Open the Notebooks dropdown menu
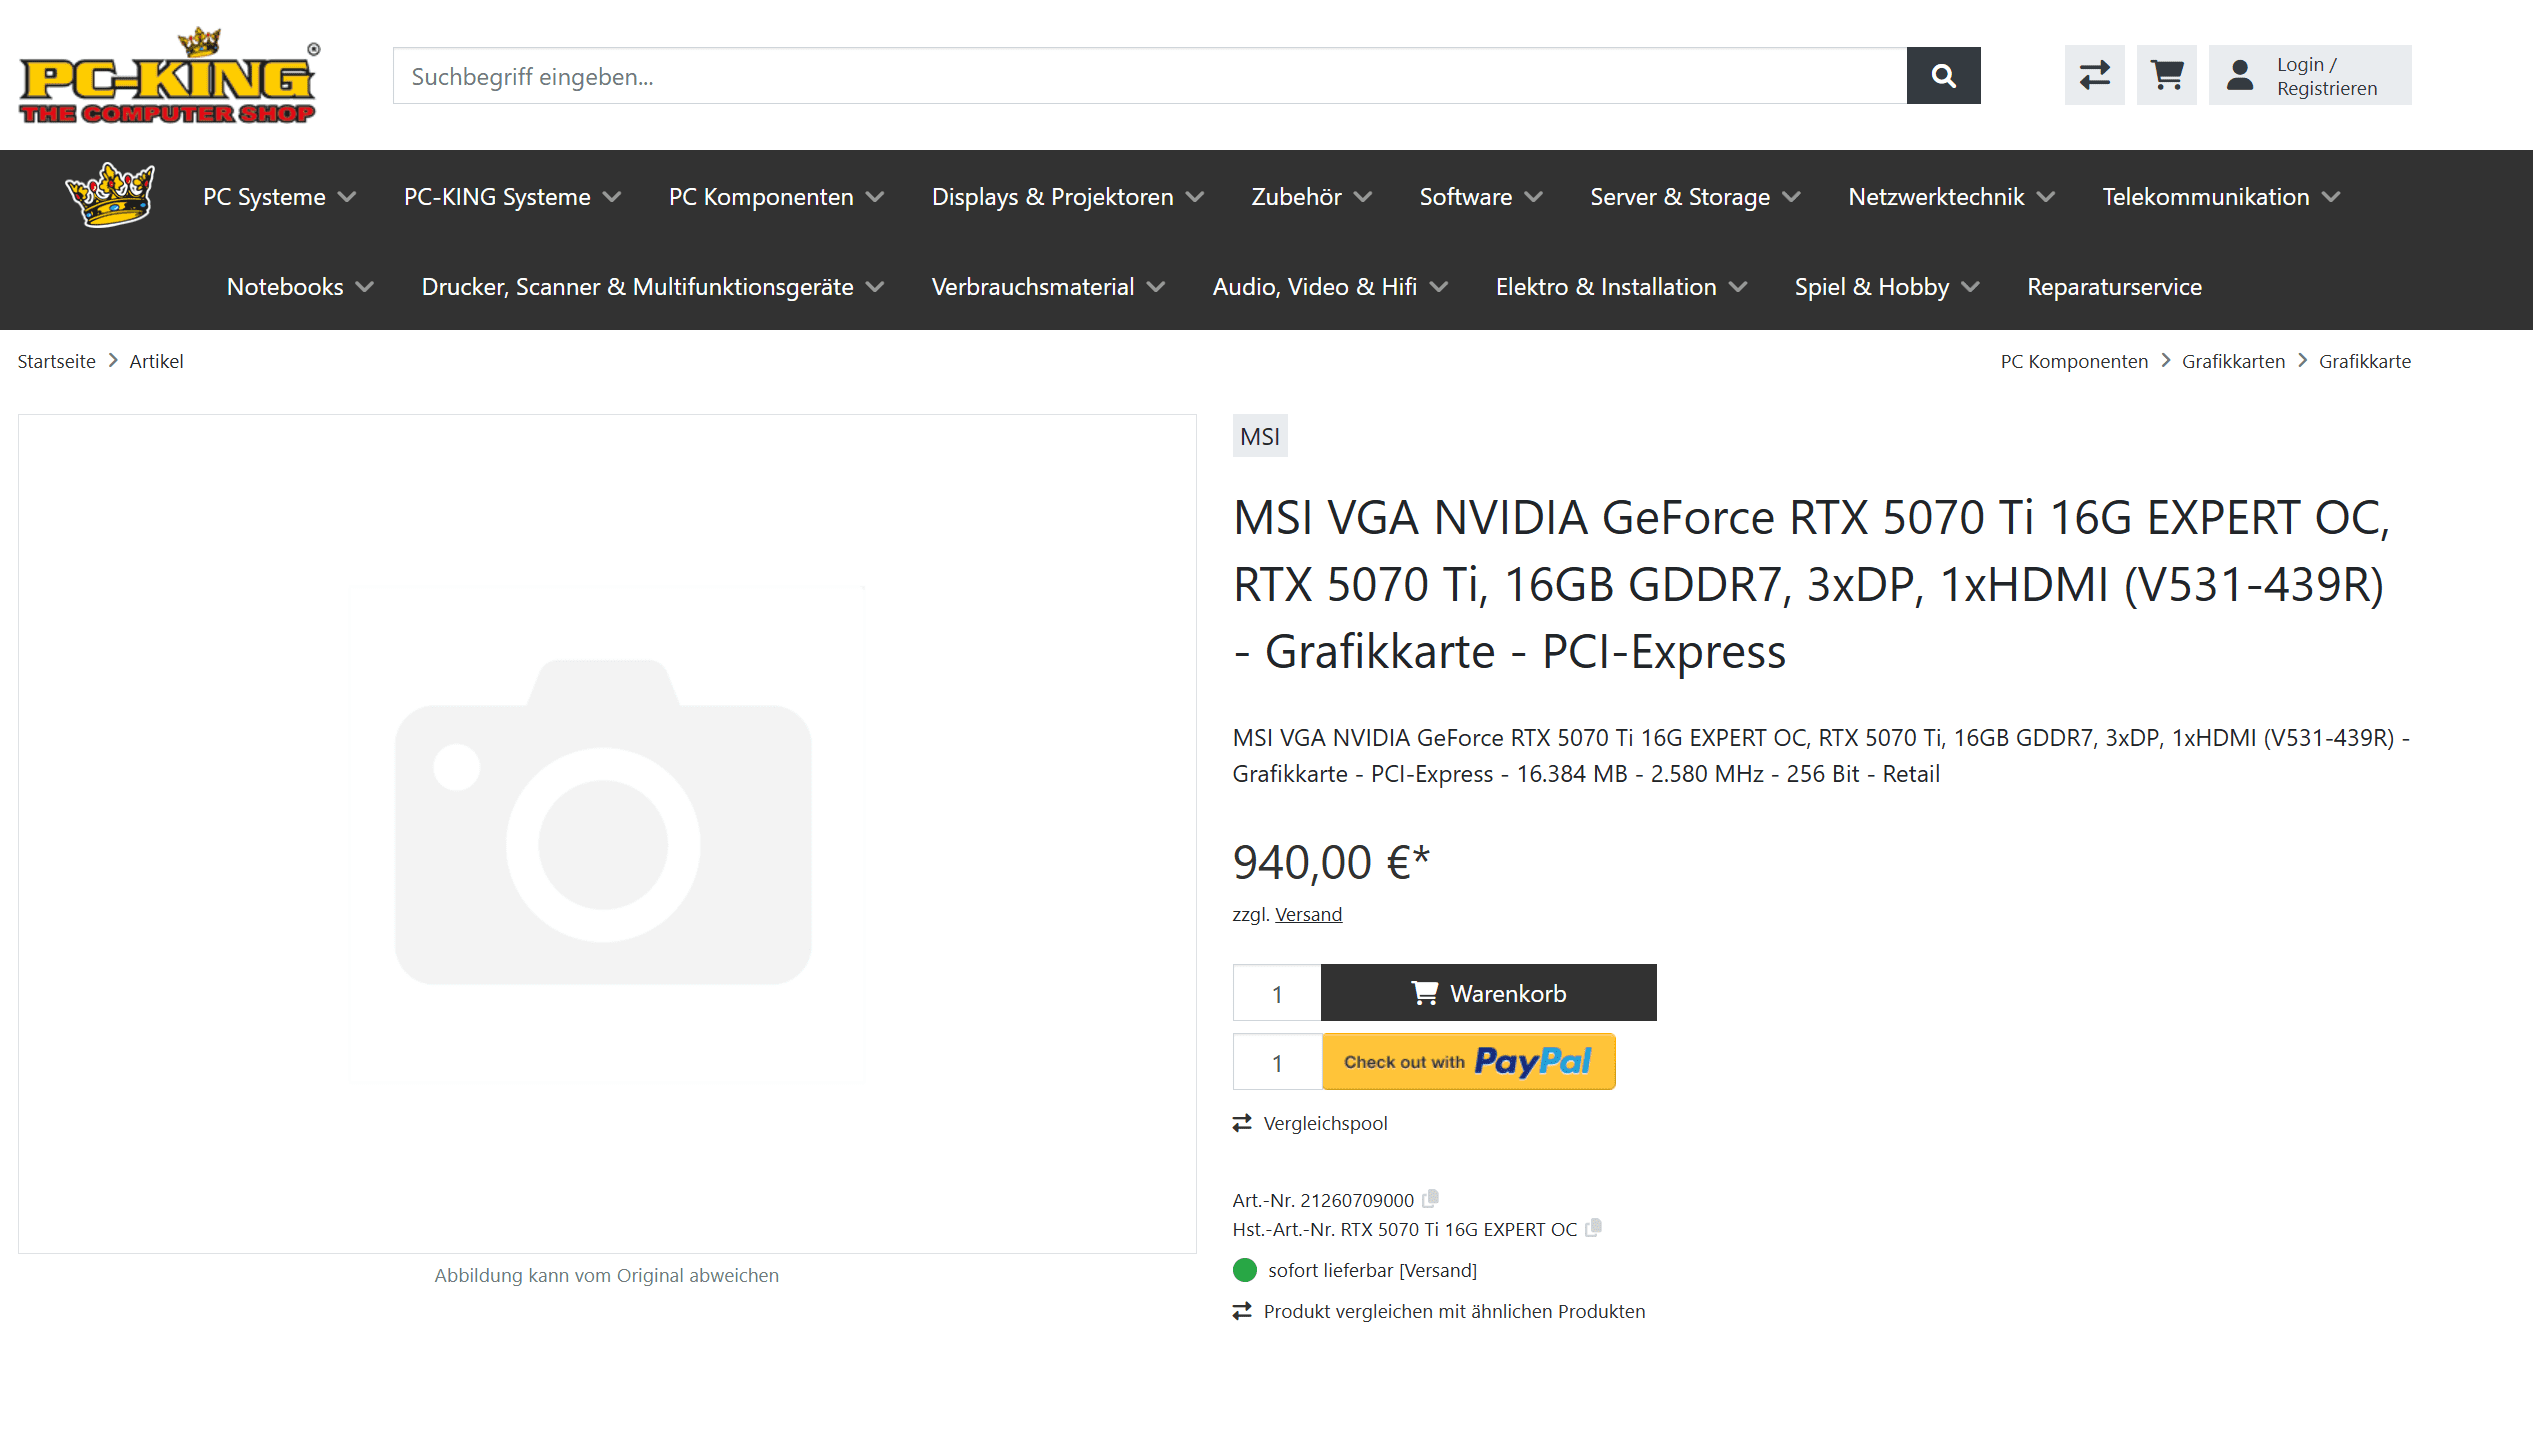This screenshot has width=2533, height=1453. coord(299,287)
